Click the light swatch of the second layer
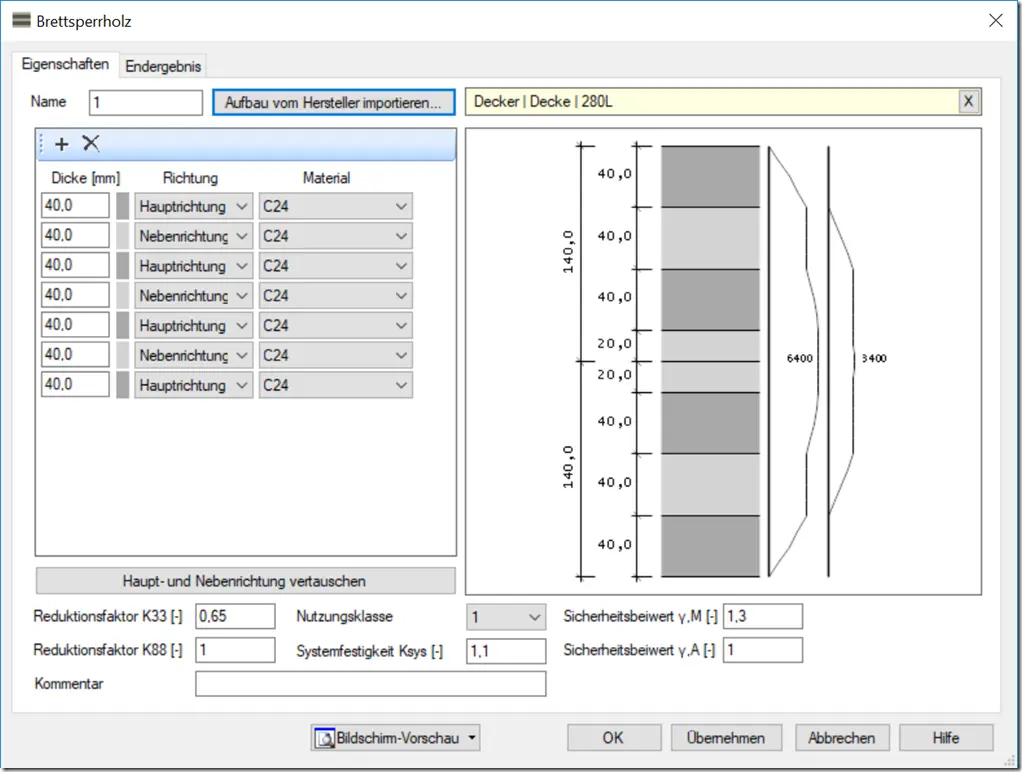The height and width of the screenshot is (772, 1022). coord(123,236)
